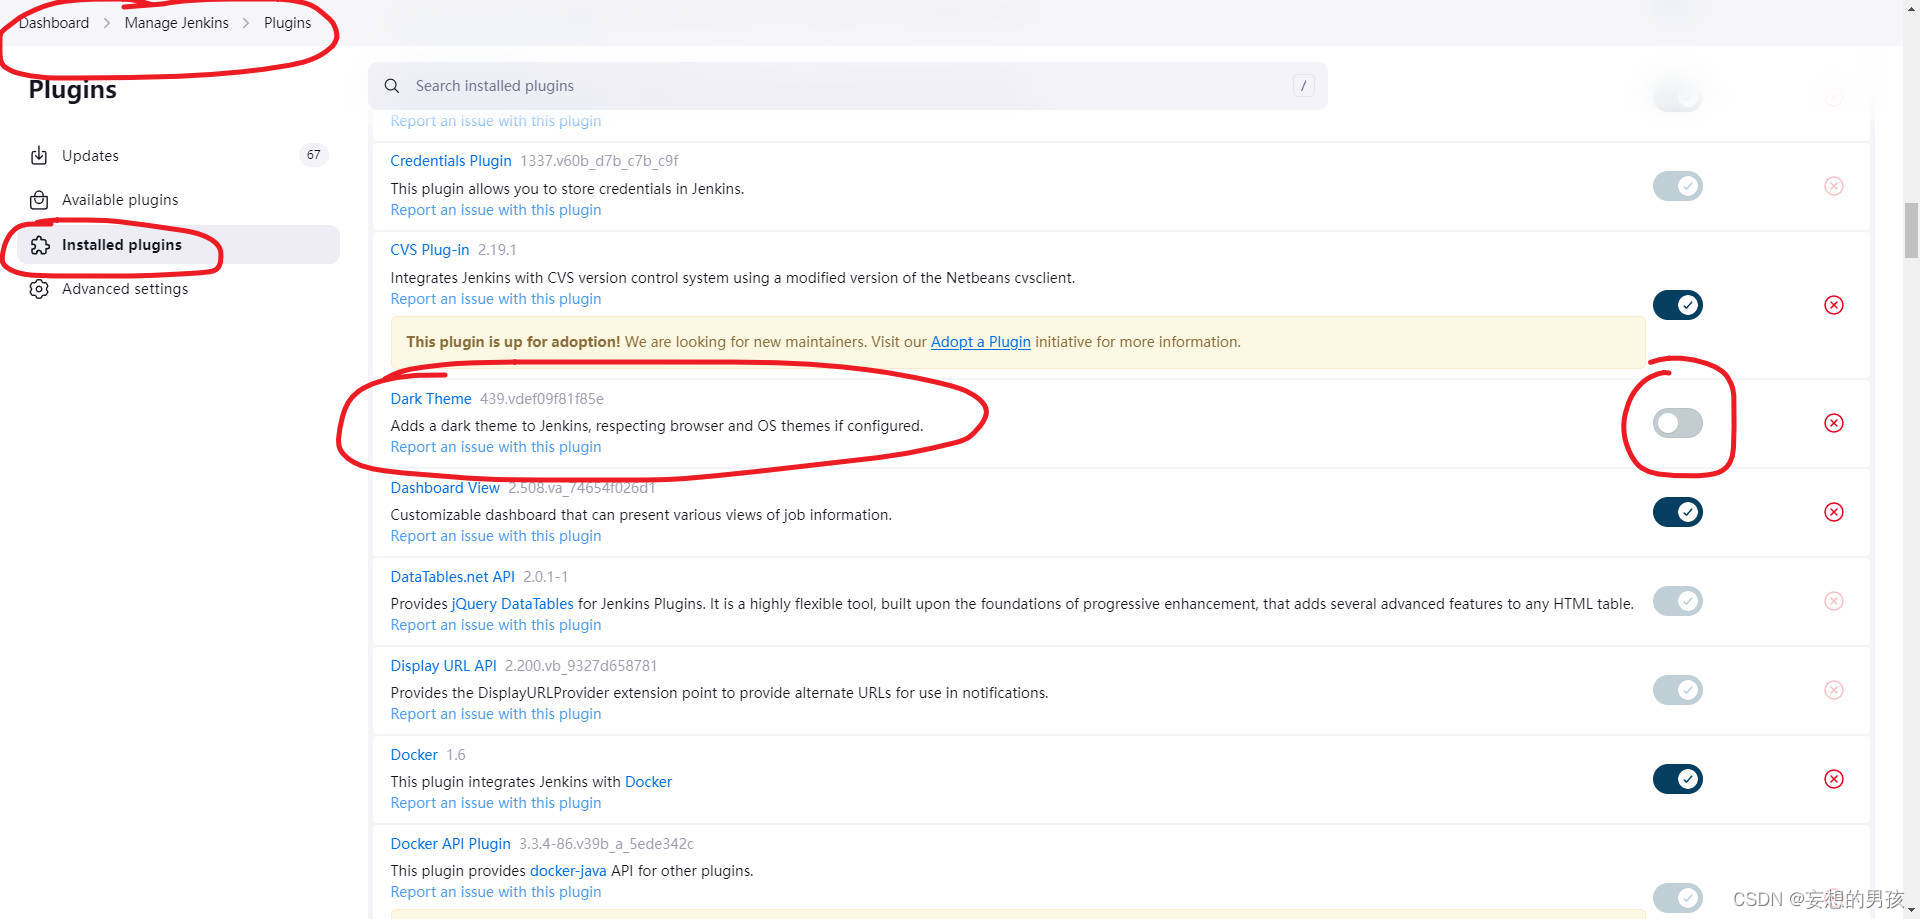1920x919 pixels.
Task: Click the Available plugins bag icon
Action: point(39,200)
